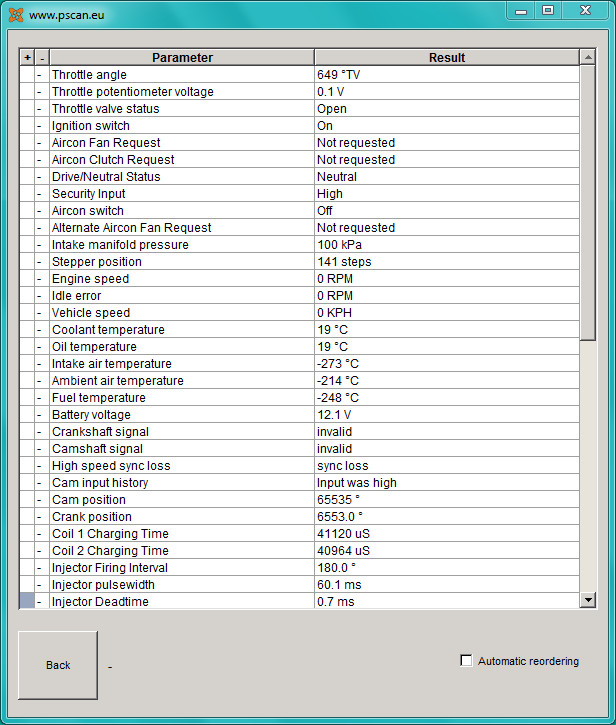This screenshot has width=616, height=725.
Task: Click the minus toggle for Battery voltage row
Action: click(42, 414)
